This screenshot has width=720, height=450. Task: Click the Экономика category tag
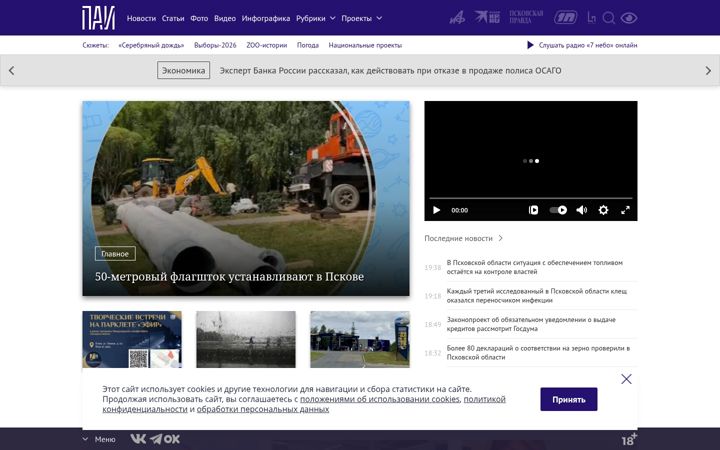184,70
